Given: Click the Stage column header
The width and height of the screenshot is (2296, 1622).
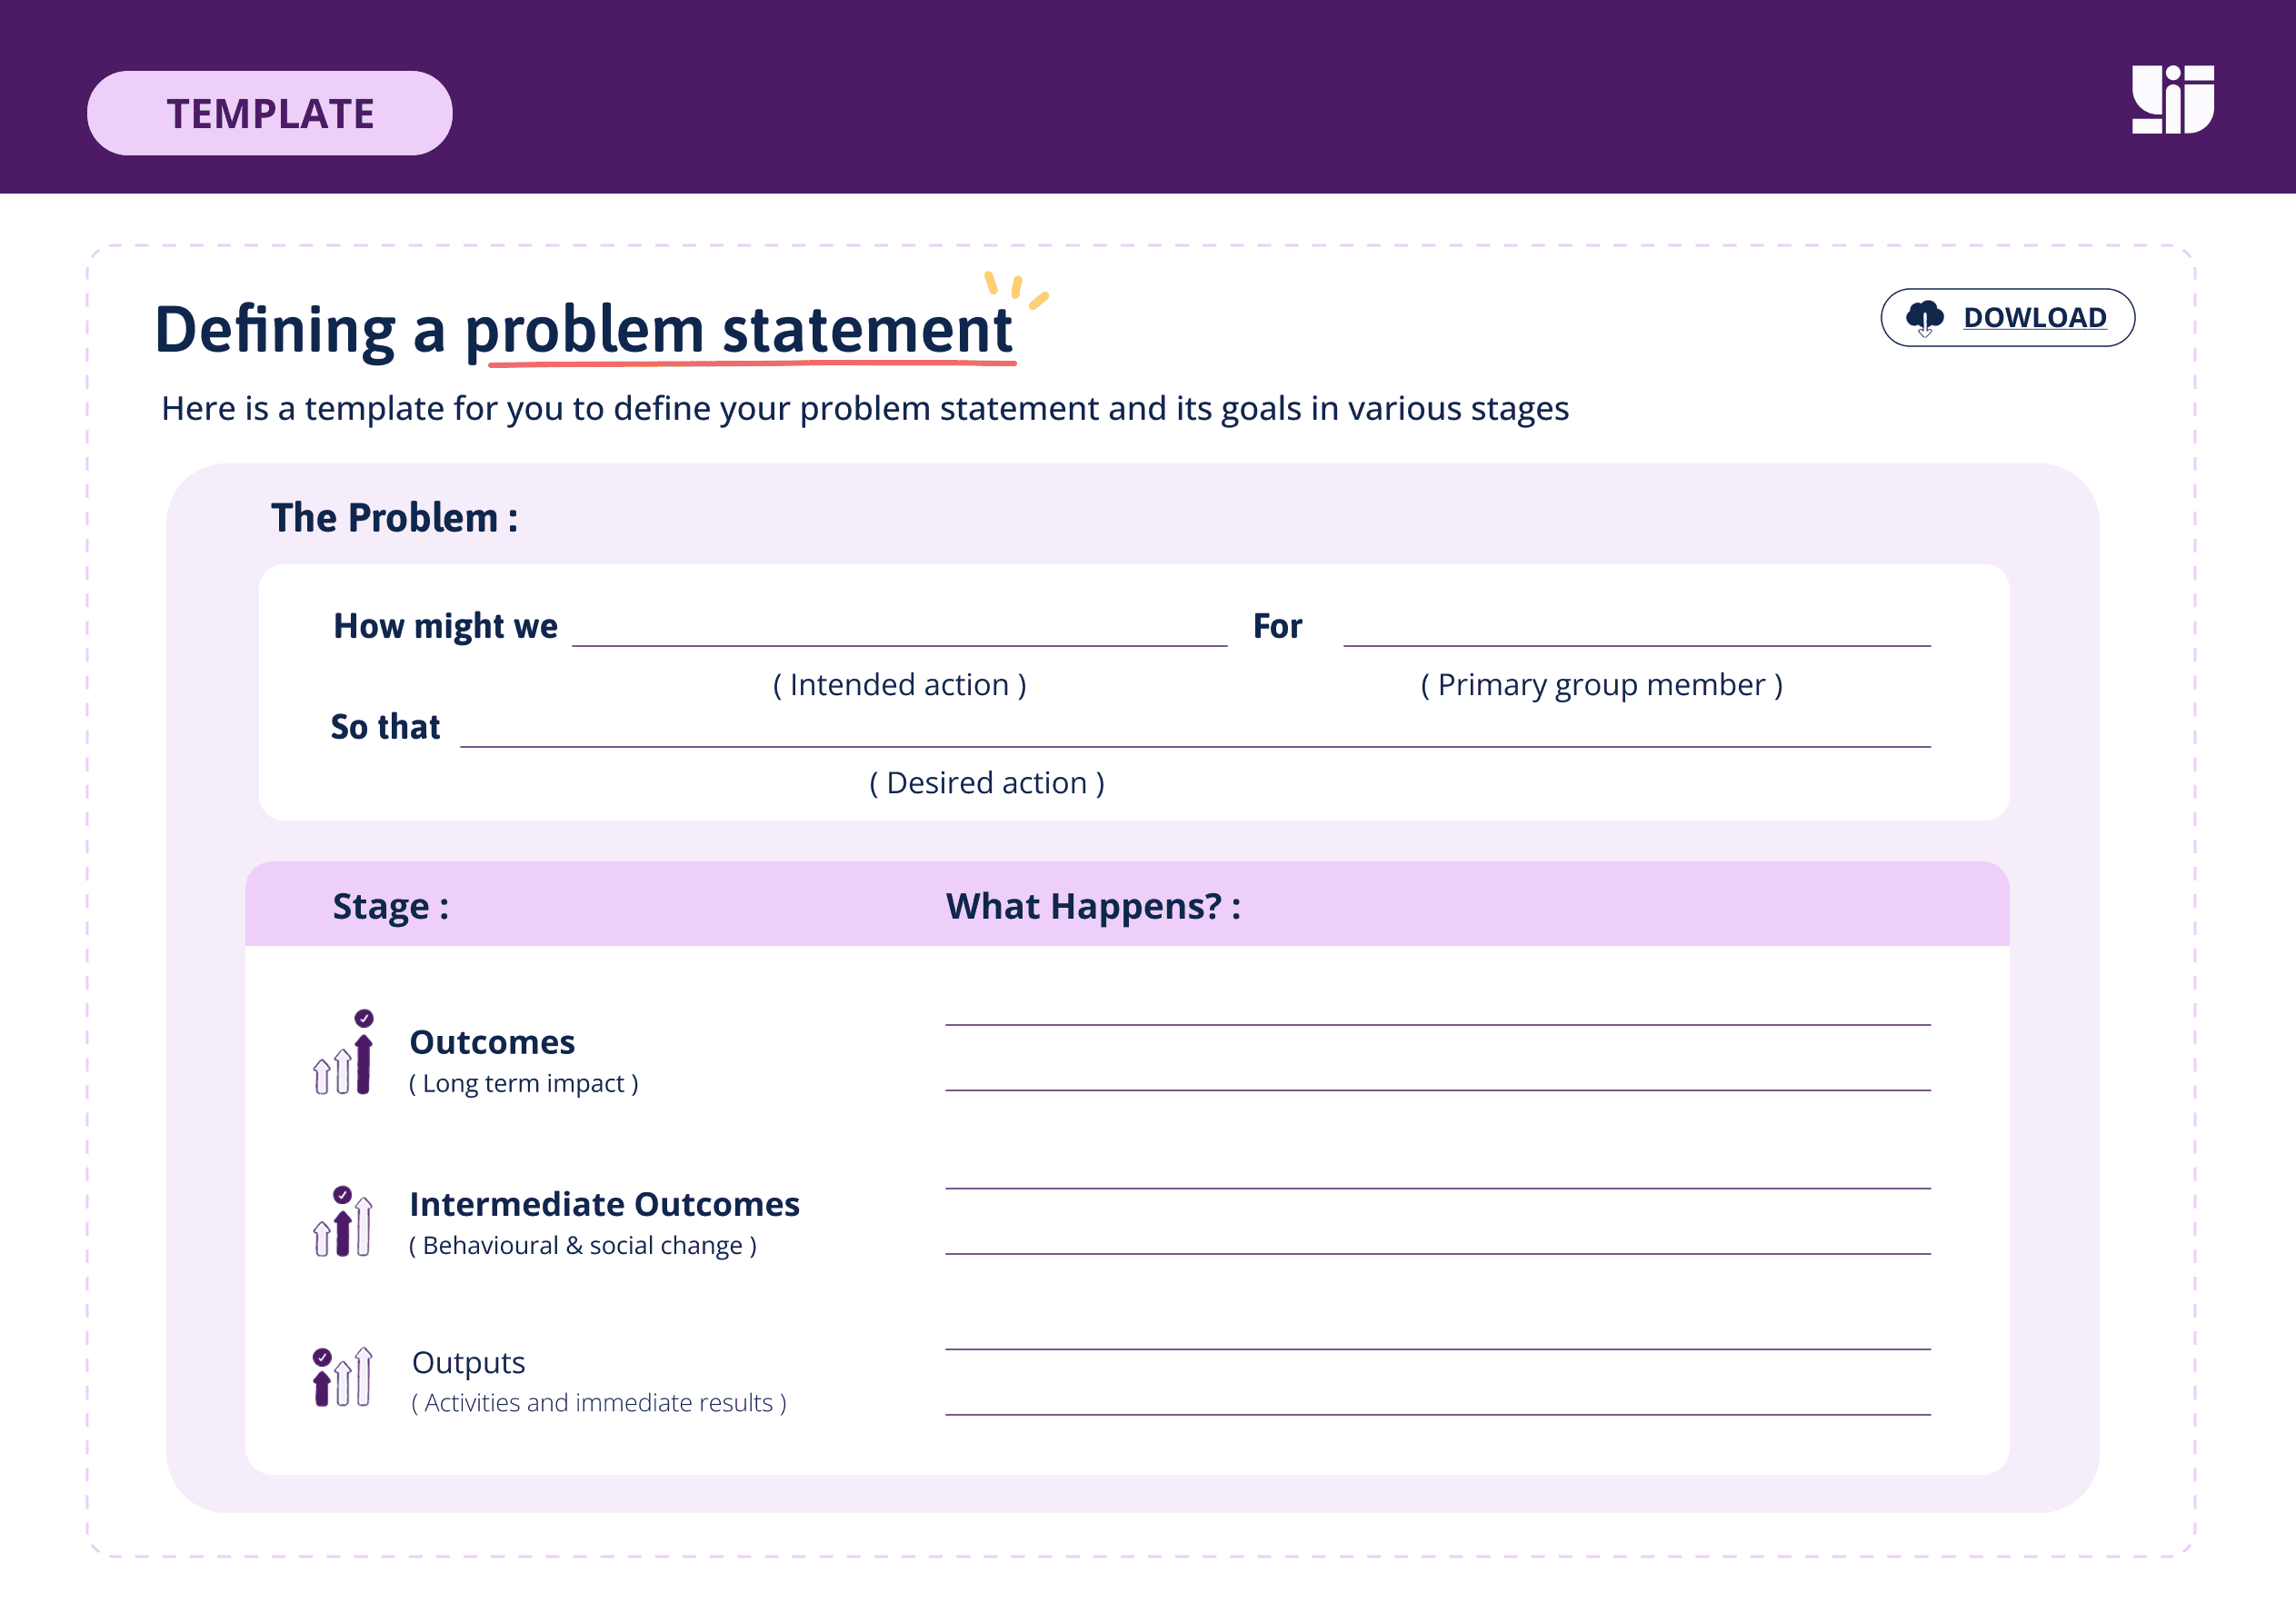Looking at the screenshot, I should coord(390,906).
